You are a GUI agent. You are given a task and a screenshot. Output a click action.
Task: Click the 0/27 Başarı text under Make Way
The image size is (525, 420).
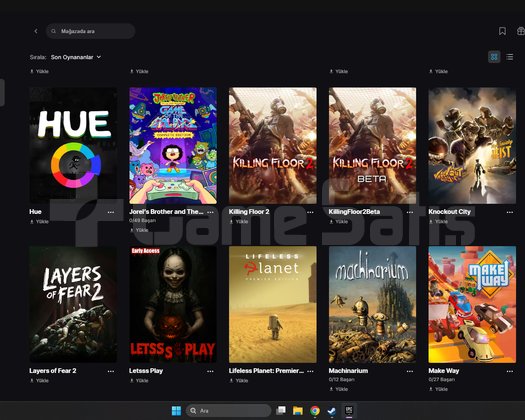tap(442, 379)
